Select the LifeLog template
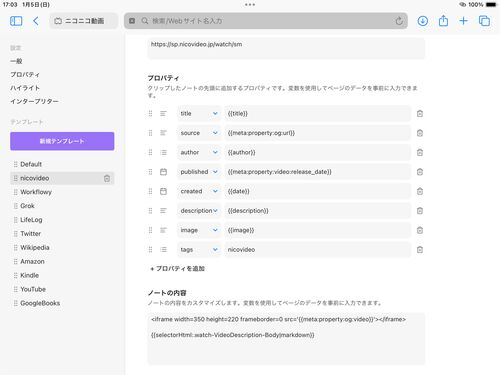Viewport: 500px width, 375px height. tap(62, 220)
